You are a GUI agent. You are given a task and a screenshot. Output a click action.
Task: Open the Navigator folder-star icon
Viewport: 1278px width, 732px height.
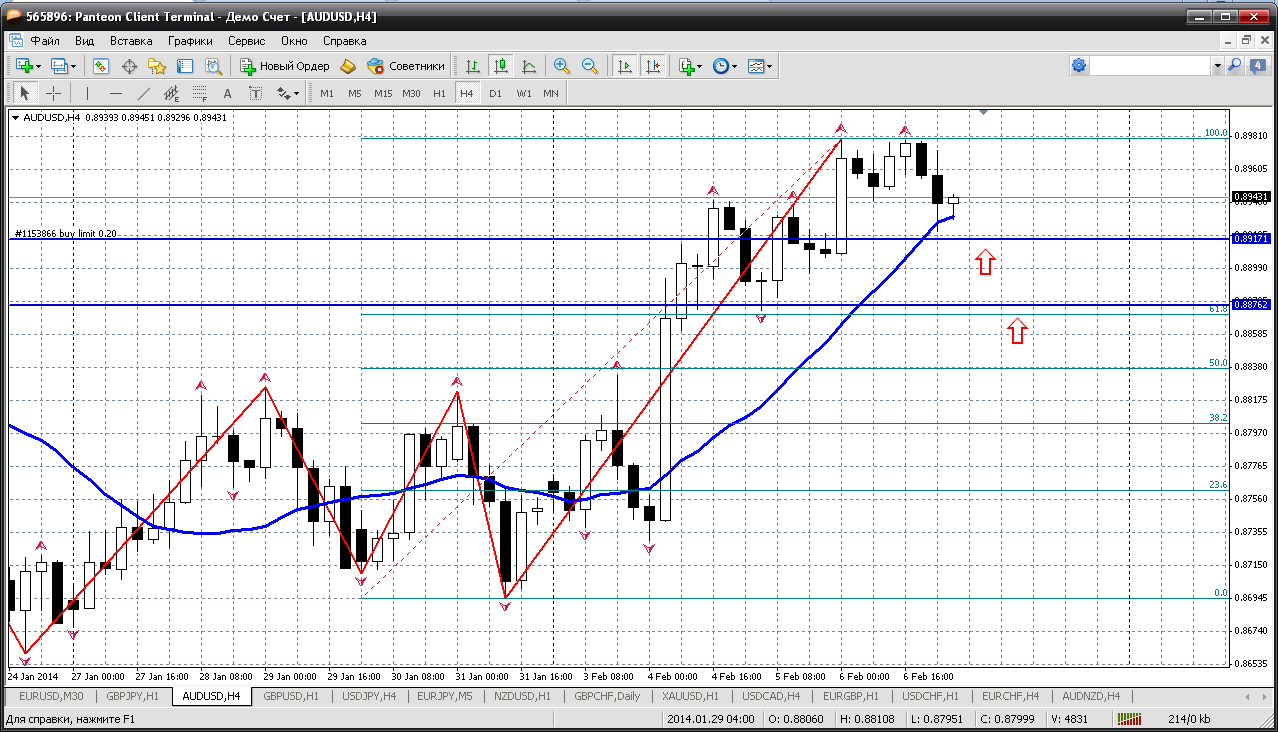pos(157,66)
